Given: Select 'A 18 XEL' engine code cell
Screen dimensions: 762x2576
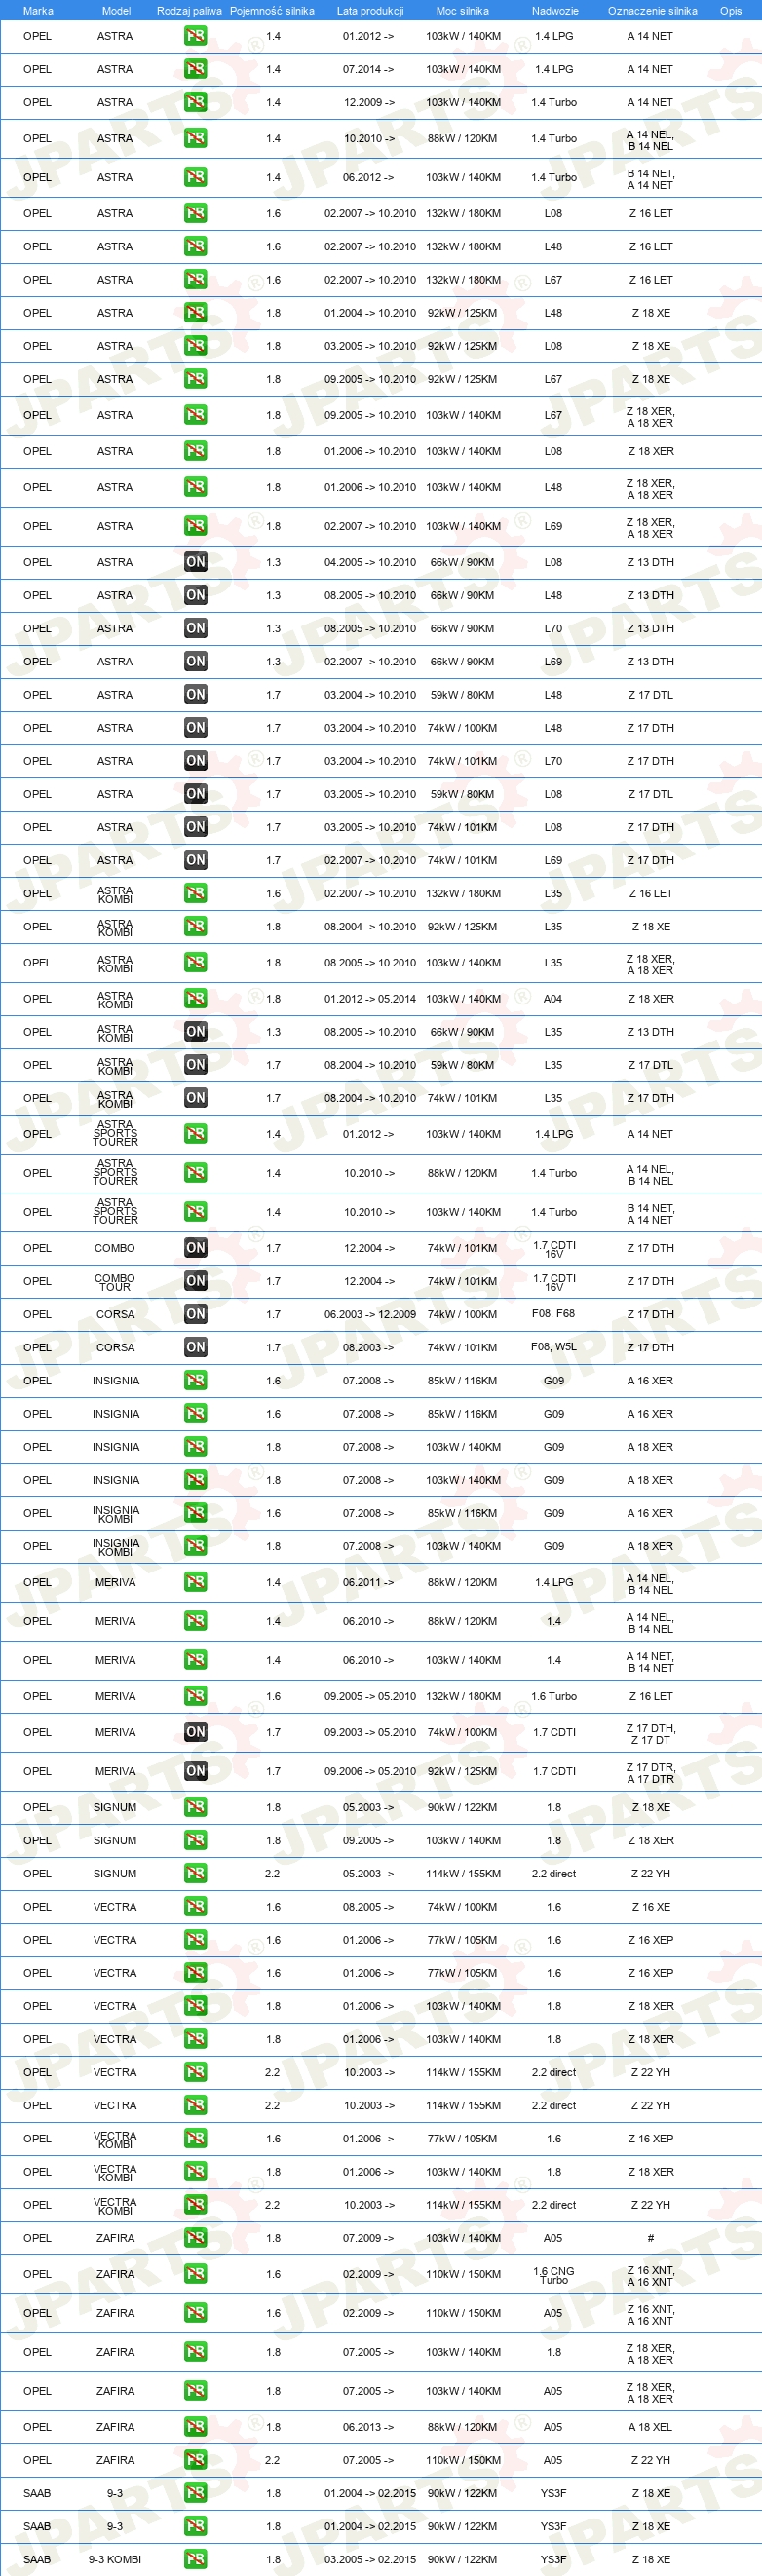Looking at the screenshot, I should click(x=651, y=2427).
